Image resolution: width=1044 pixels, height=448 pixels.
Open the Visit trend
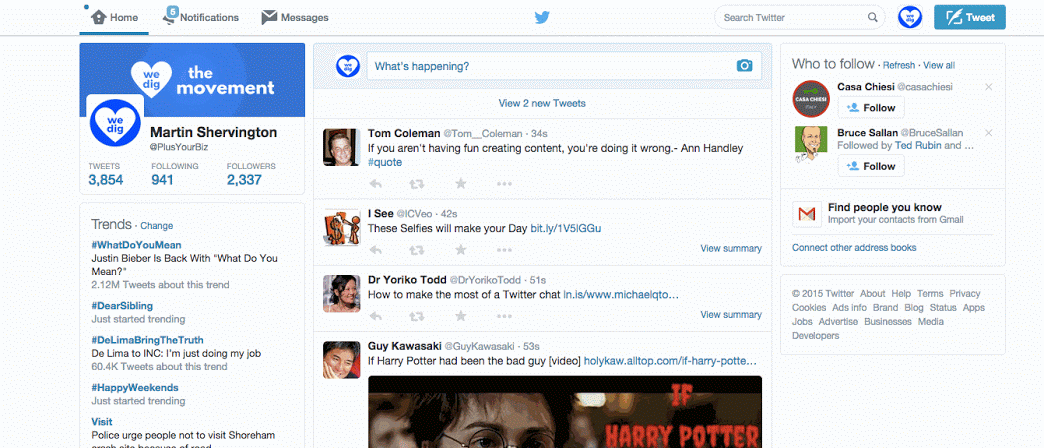point(102,421)
